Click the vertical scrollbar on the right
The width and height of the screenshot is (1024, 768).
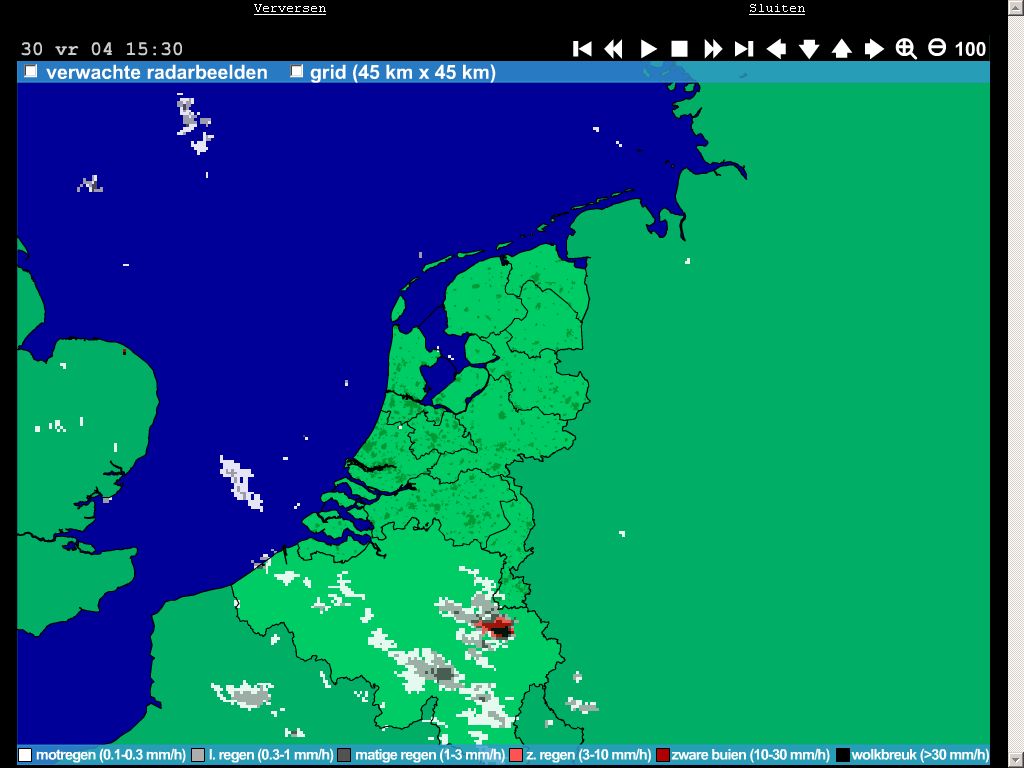(1016, 384)
